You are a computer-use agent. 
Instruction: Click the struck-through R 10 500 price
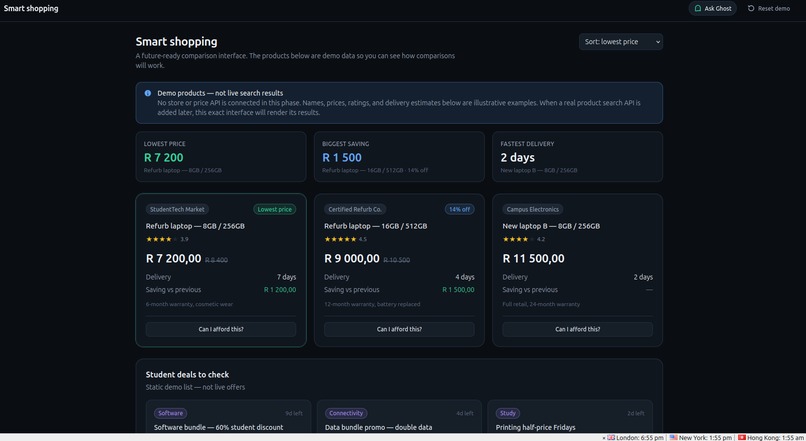pos(397,260)
